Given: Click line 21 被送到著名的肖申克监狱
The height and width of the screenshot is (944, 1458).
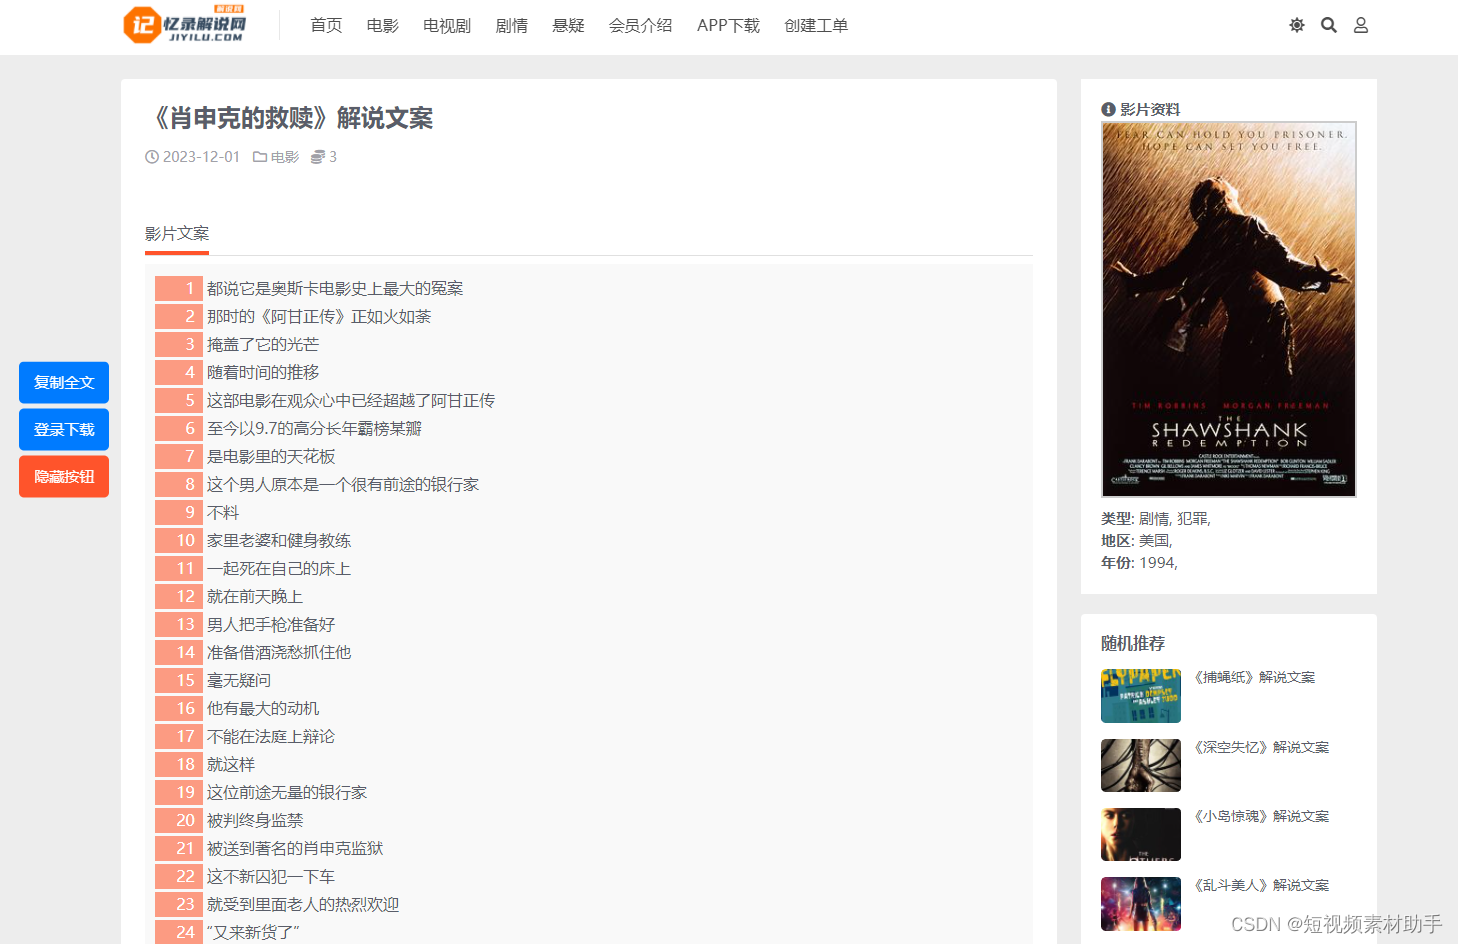Looking at the screenshot, I should tap(295, 849).
